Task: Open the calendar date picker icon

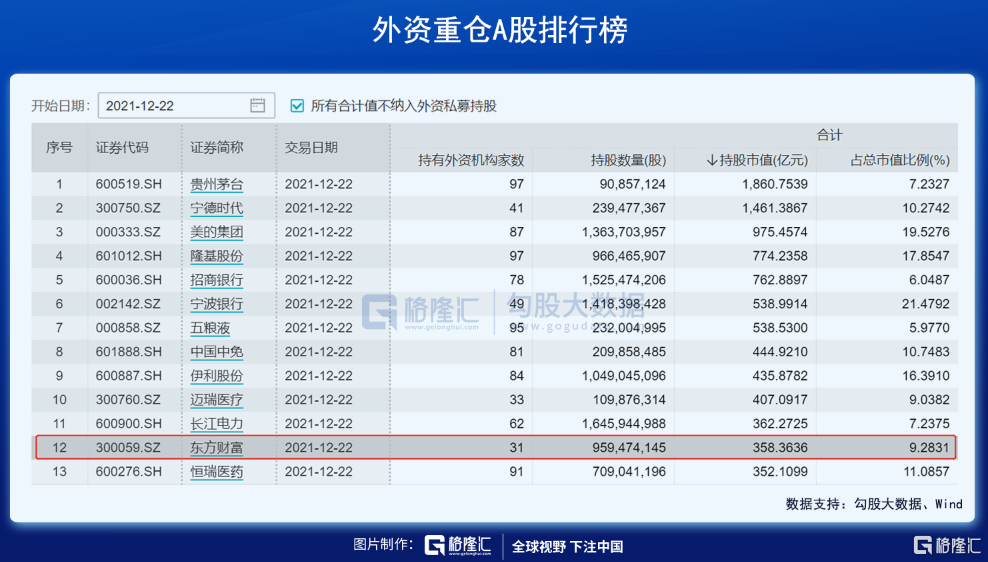Action: click(x=257, y=105)
